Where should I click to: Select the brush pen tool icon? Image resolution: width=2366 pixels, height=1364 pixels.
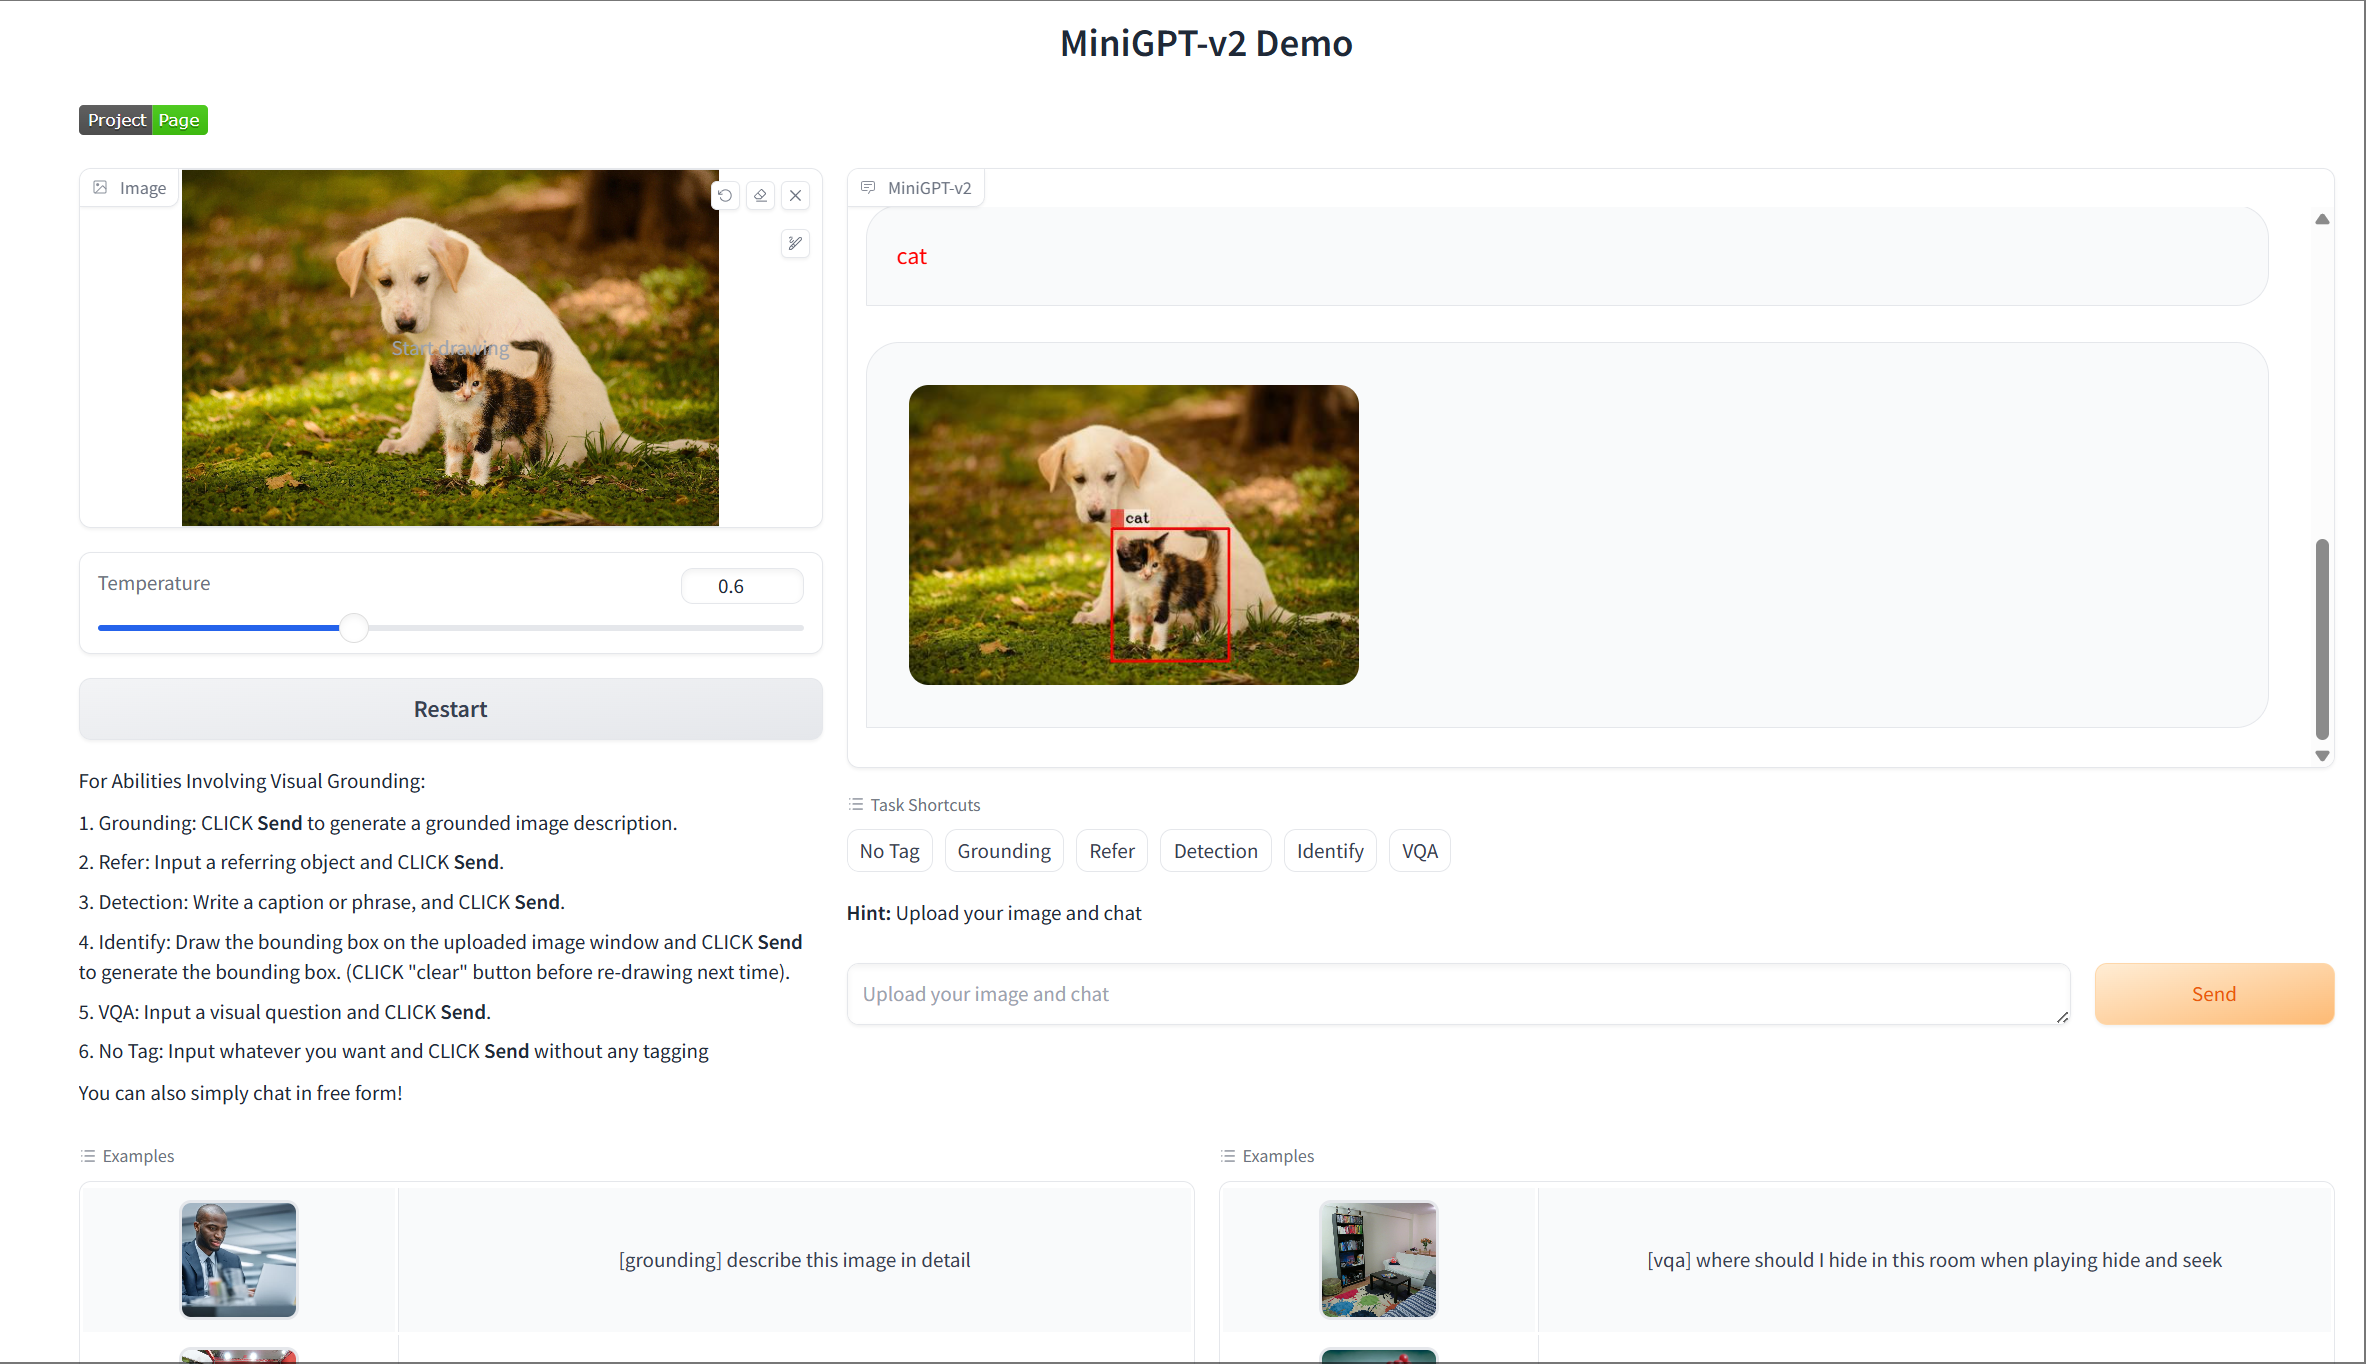tap(795, 243)
